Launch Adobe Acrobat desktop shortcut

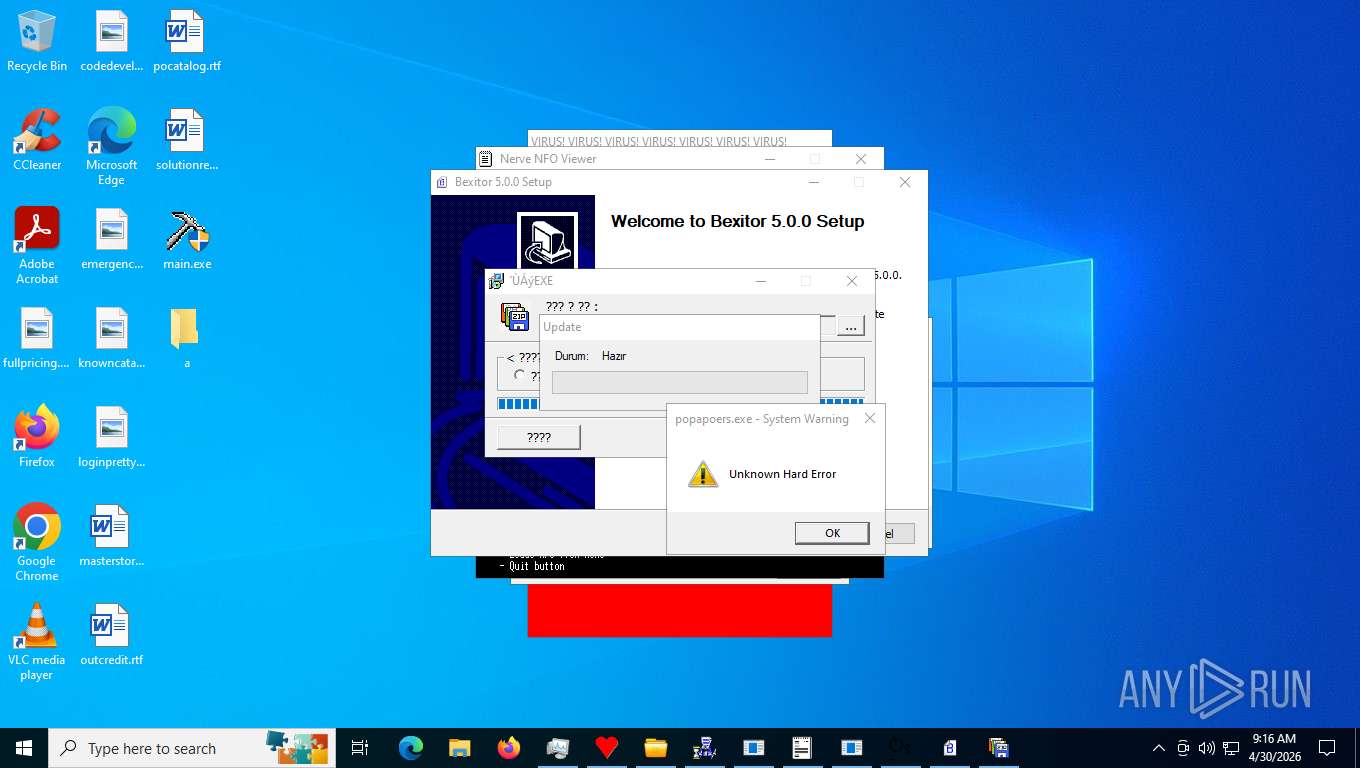coord(37,245)
